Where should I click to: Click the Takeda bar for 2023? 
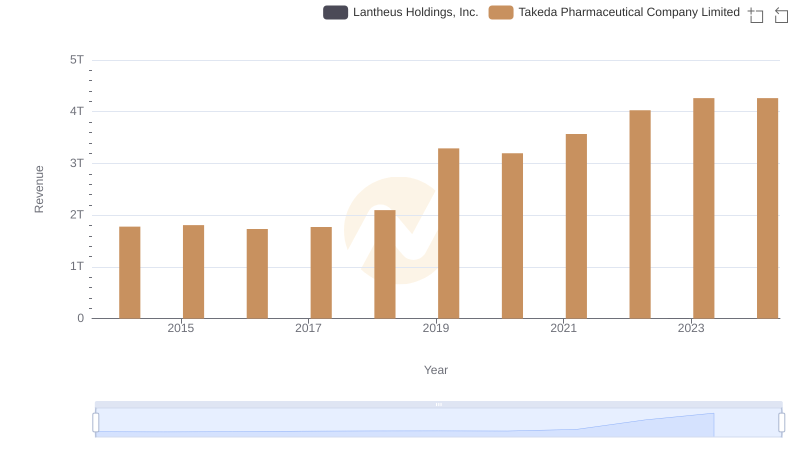tap(704, 209)
